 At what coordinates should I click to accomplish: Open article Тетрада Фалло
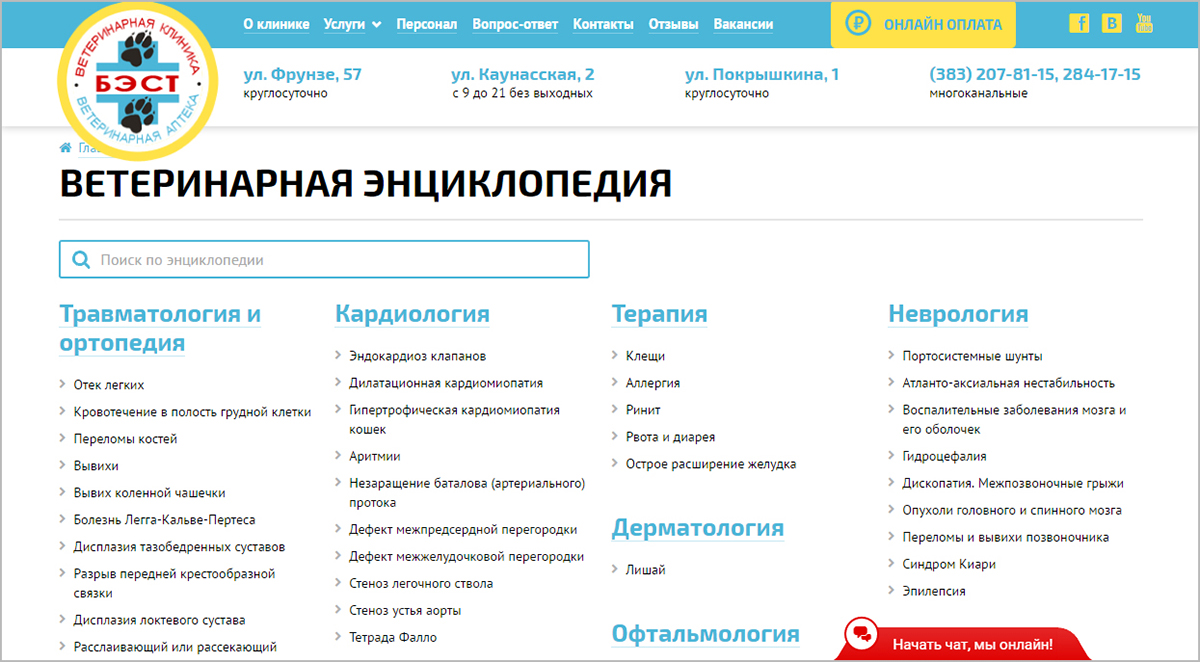point(393,638)
